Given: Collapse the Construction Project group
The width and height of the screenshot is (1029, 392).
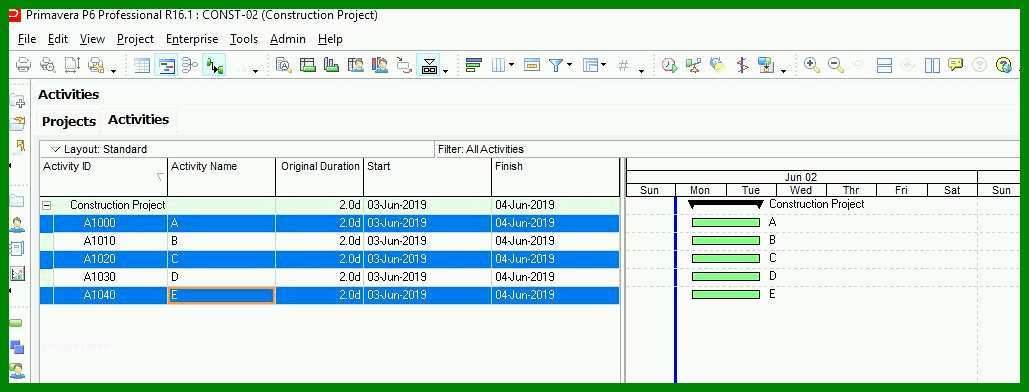Looking at the screenshot, I should (47, 206).
